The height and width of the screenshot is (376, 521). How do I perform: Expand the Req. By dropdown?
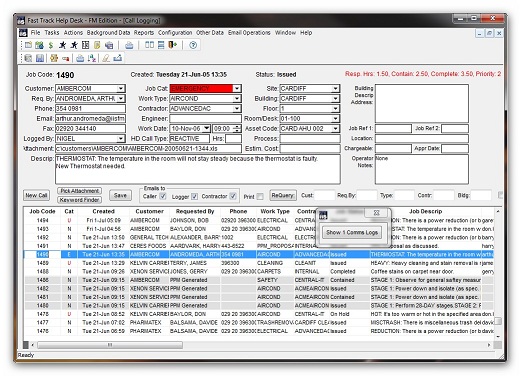coord(121,98)
